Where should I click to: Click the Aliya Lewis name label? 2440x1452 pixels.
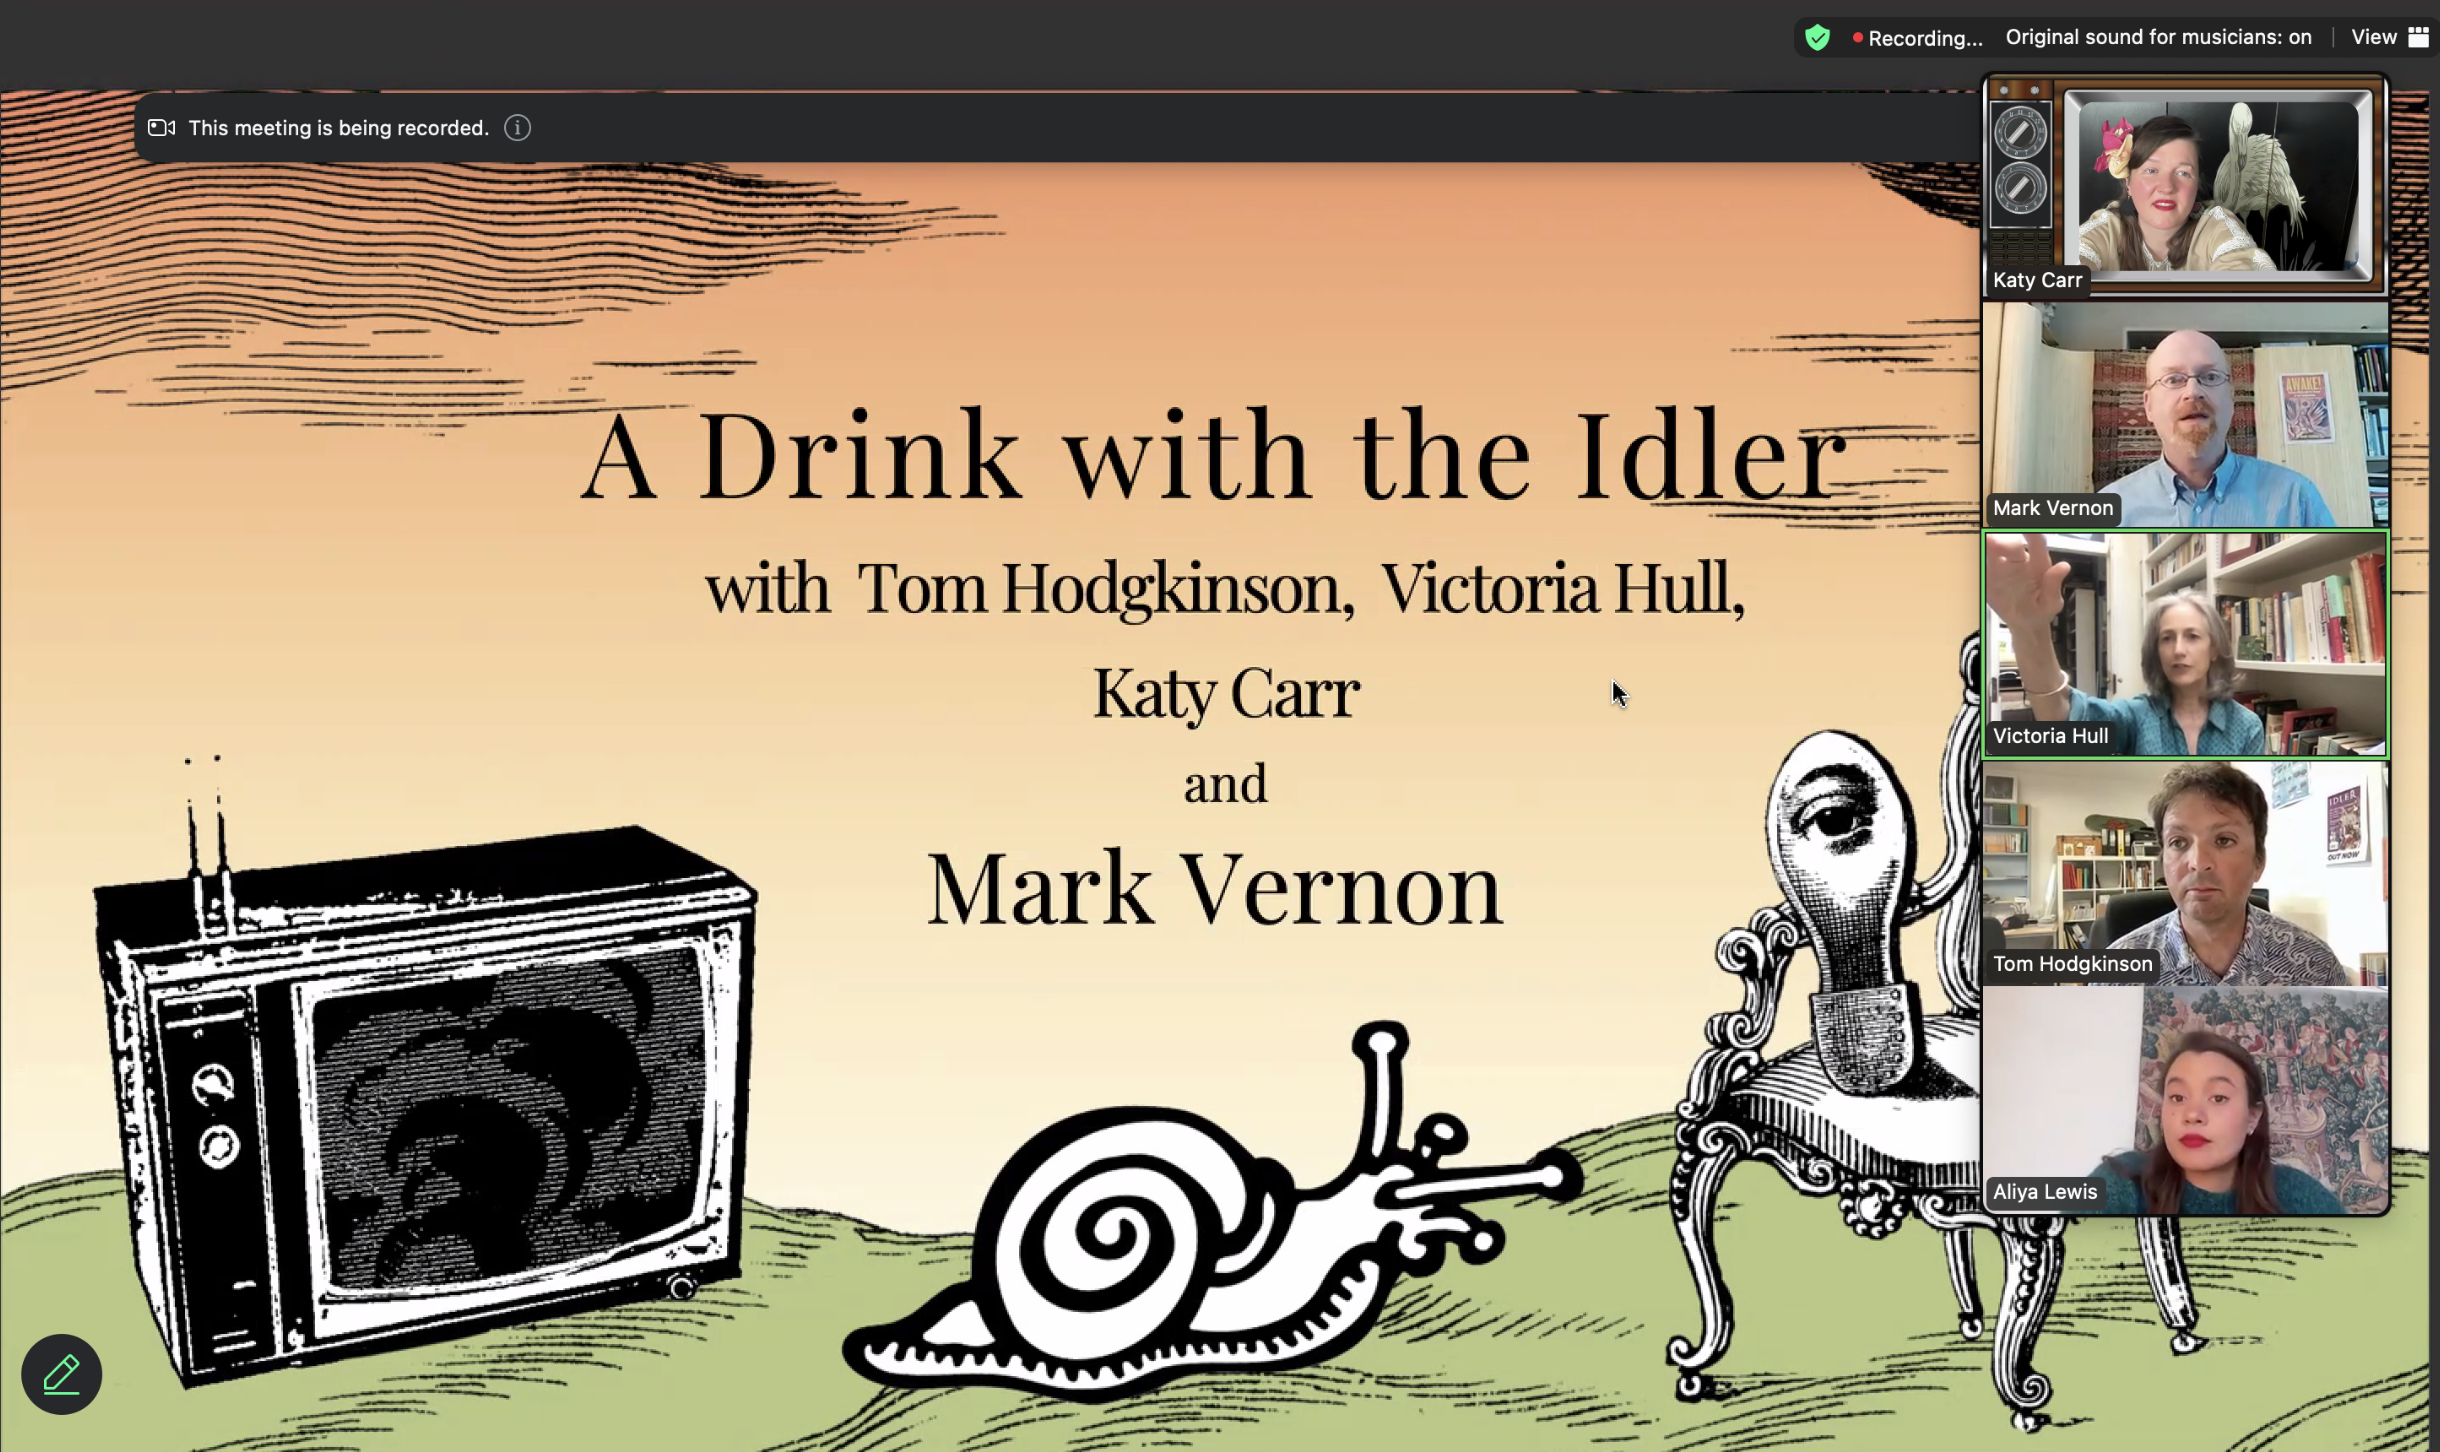point(2045,1192)
